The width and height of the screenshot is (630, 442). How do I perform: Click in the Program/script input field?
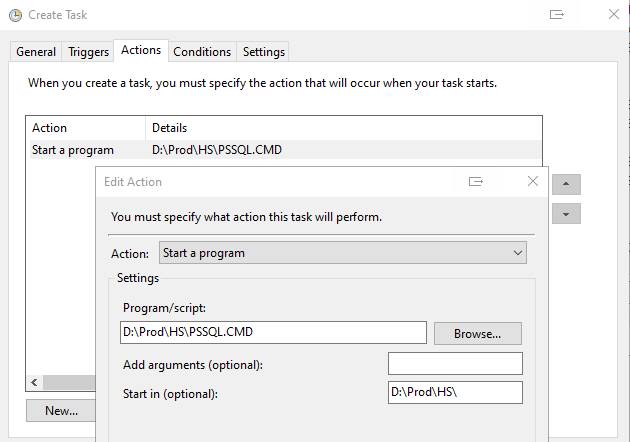(273, 332)
